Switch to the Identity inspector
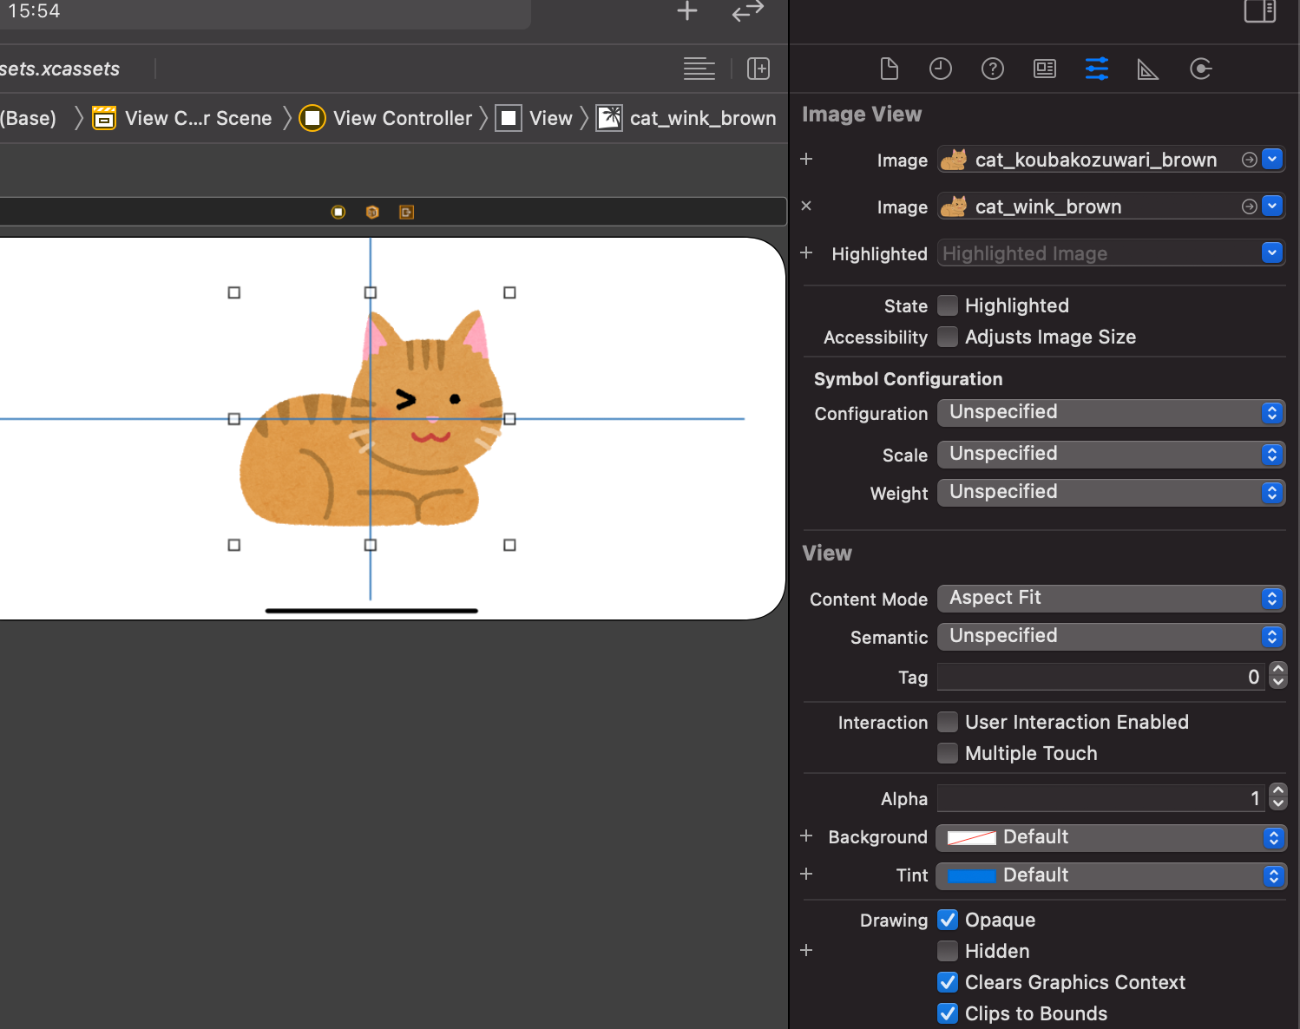1300x1029 pixels. 1044,69
